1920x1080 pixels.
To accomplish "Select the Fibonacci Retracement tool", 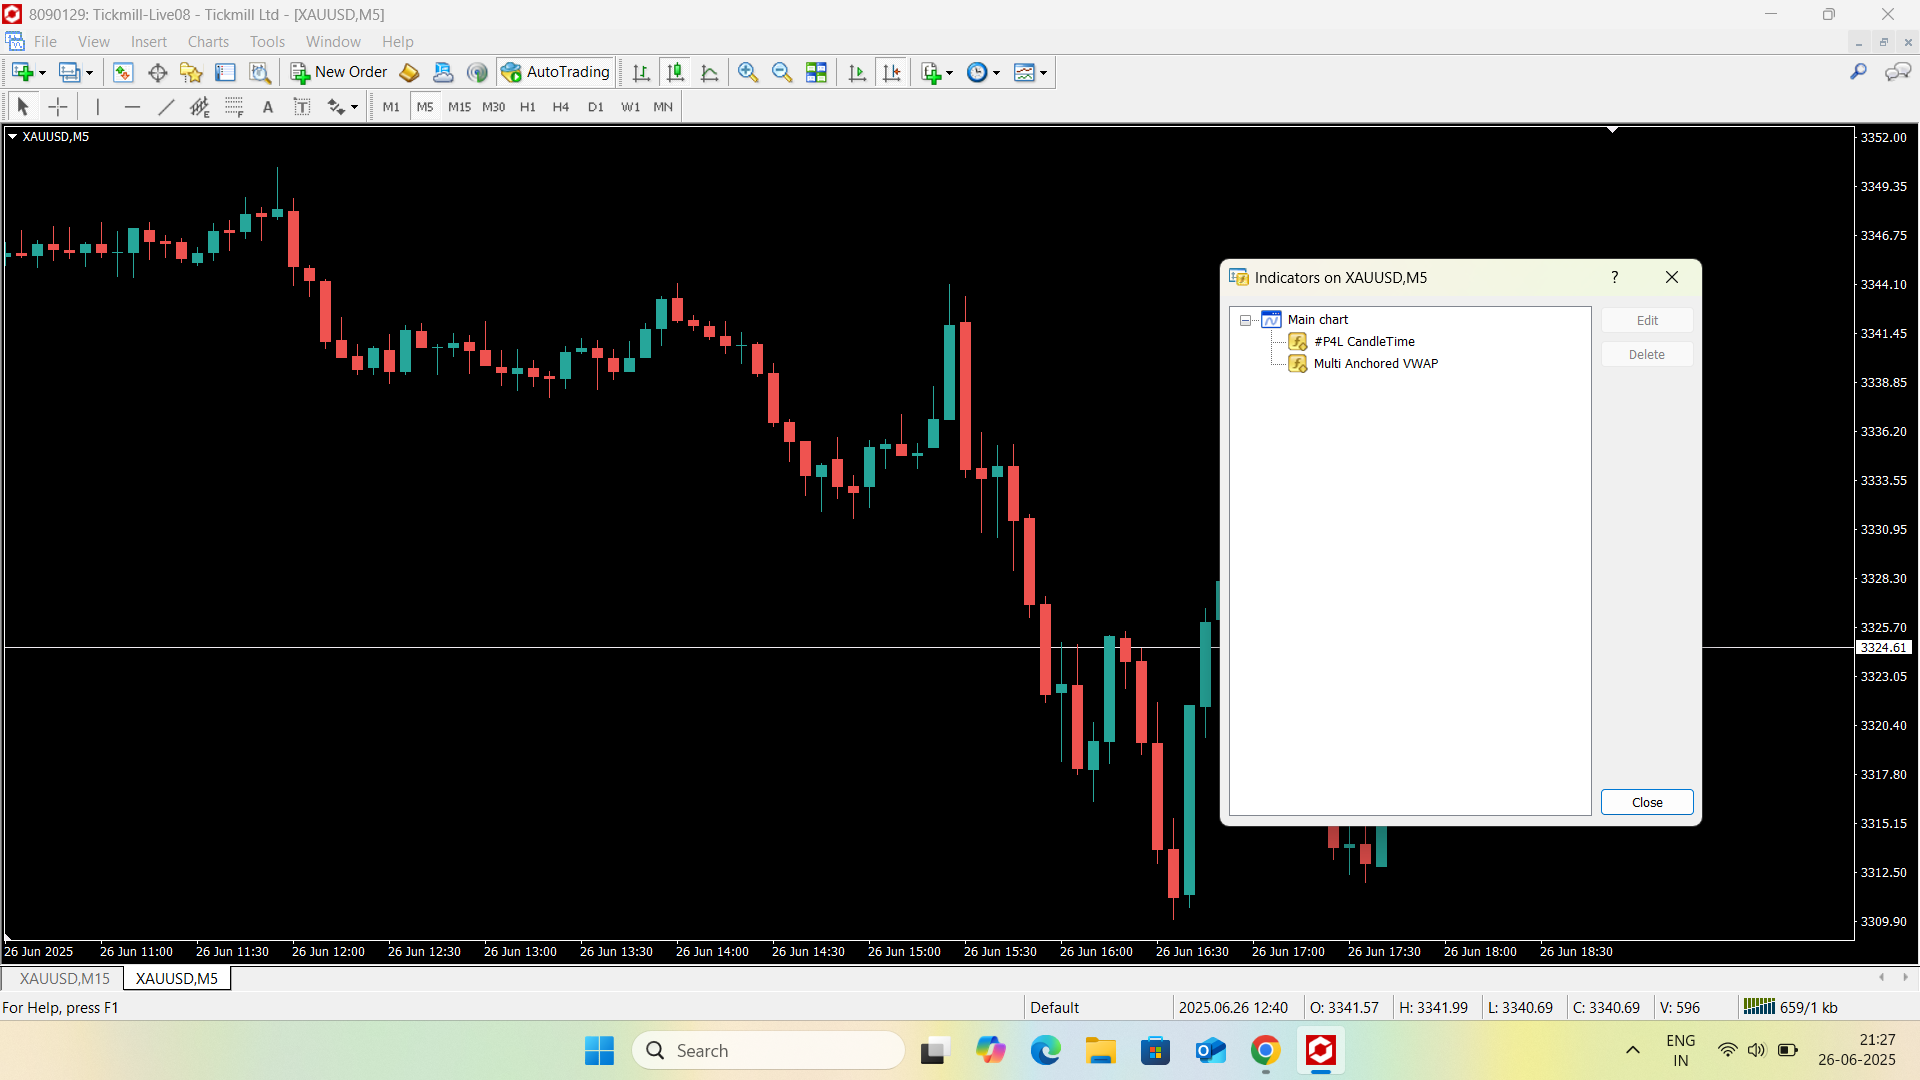I will 234,107.
